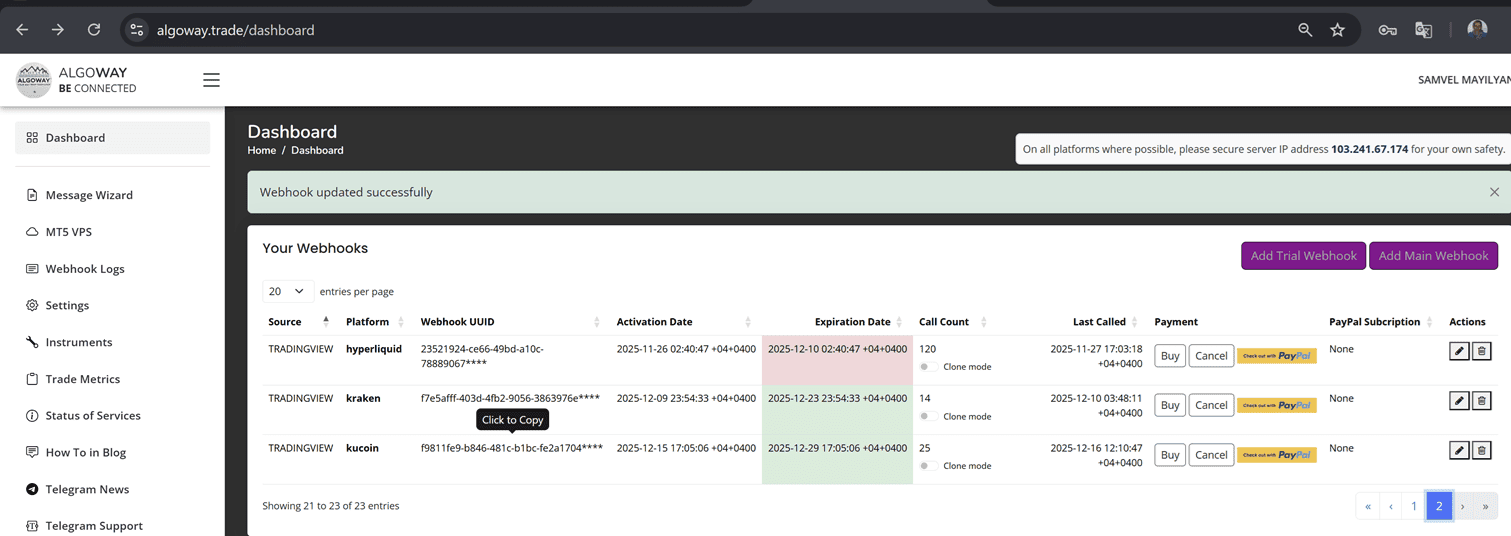Edit the kucoin webhook
The width and height of the screenshot is (1511, 536).
point(1459,450)
